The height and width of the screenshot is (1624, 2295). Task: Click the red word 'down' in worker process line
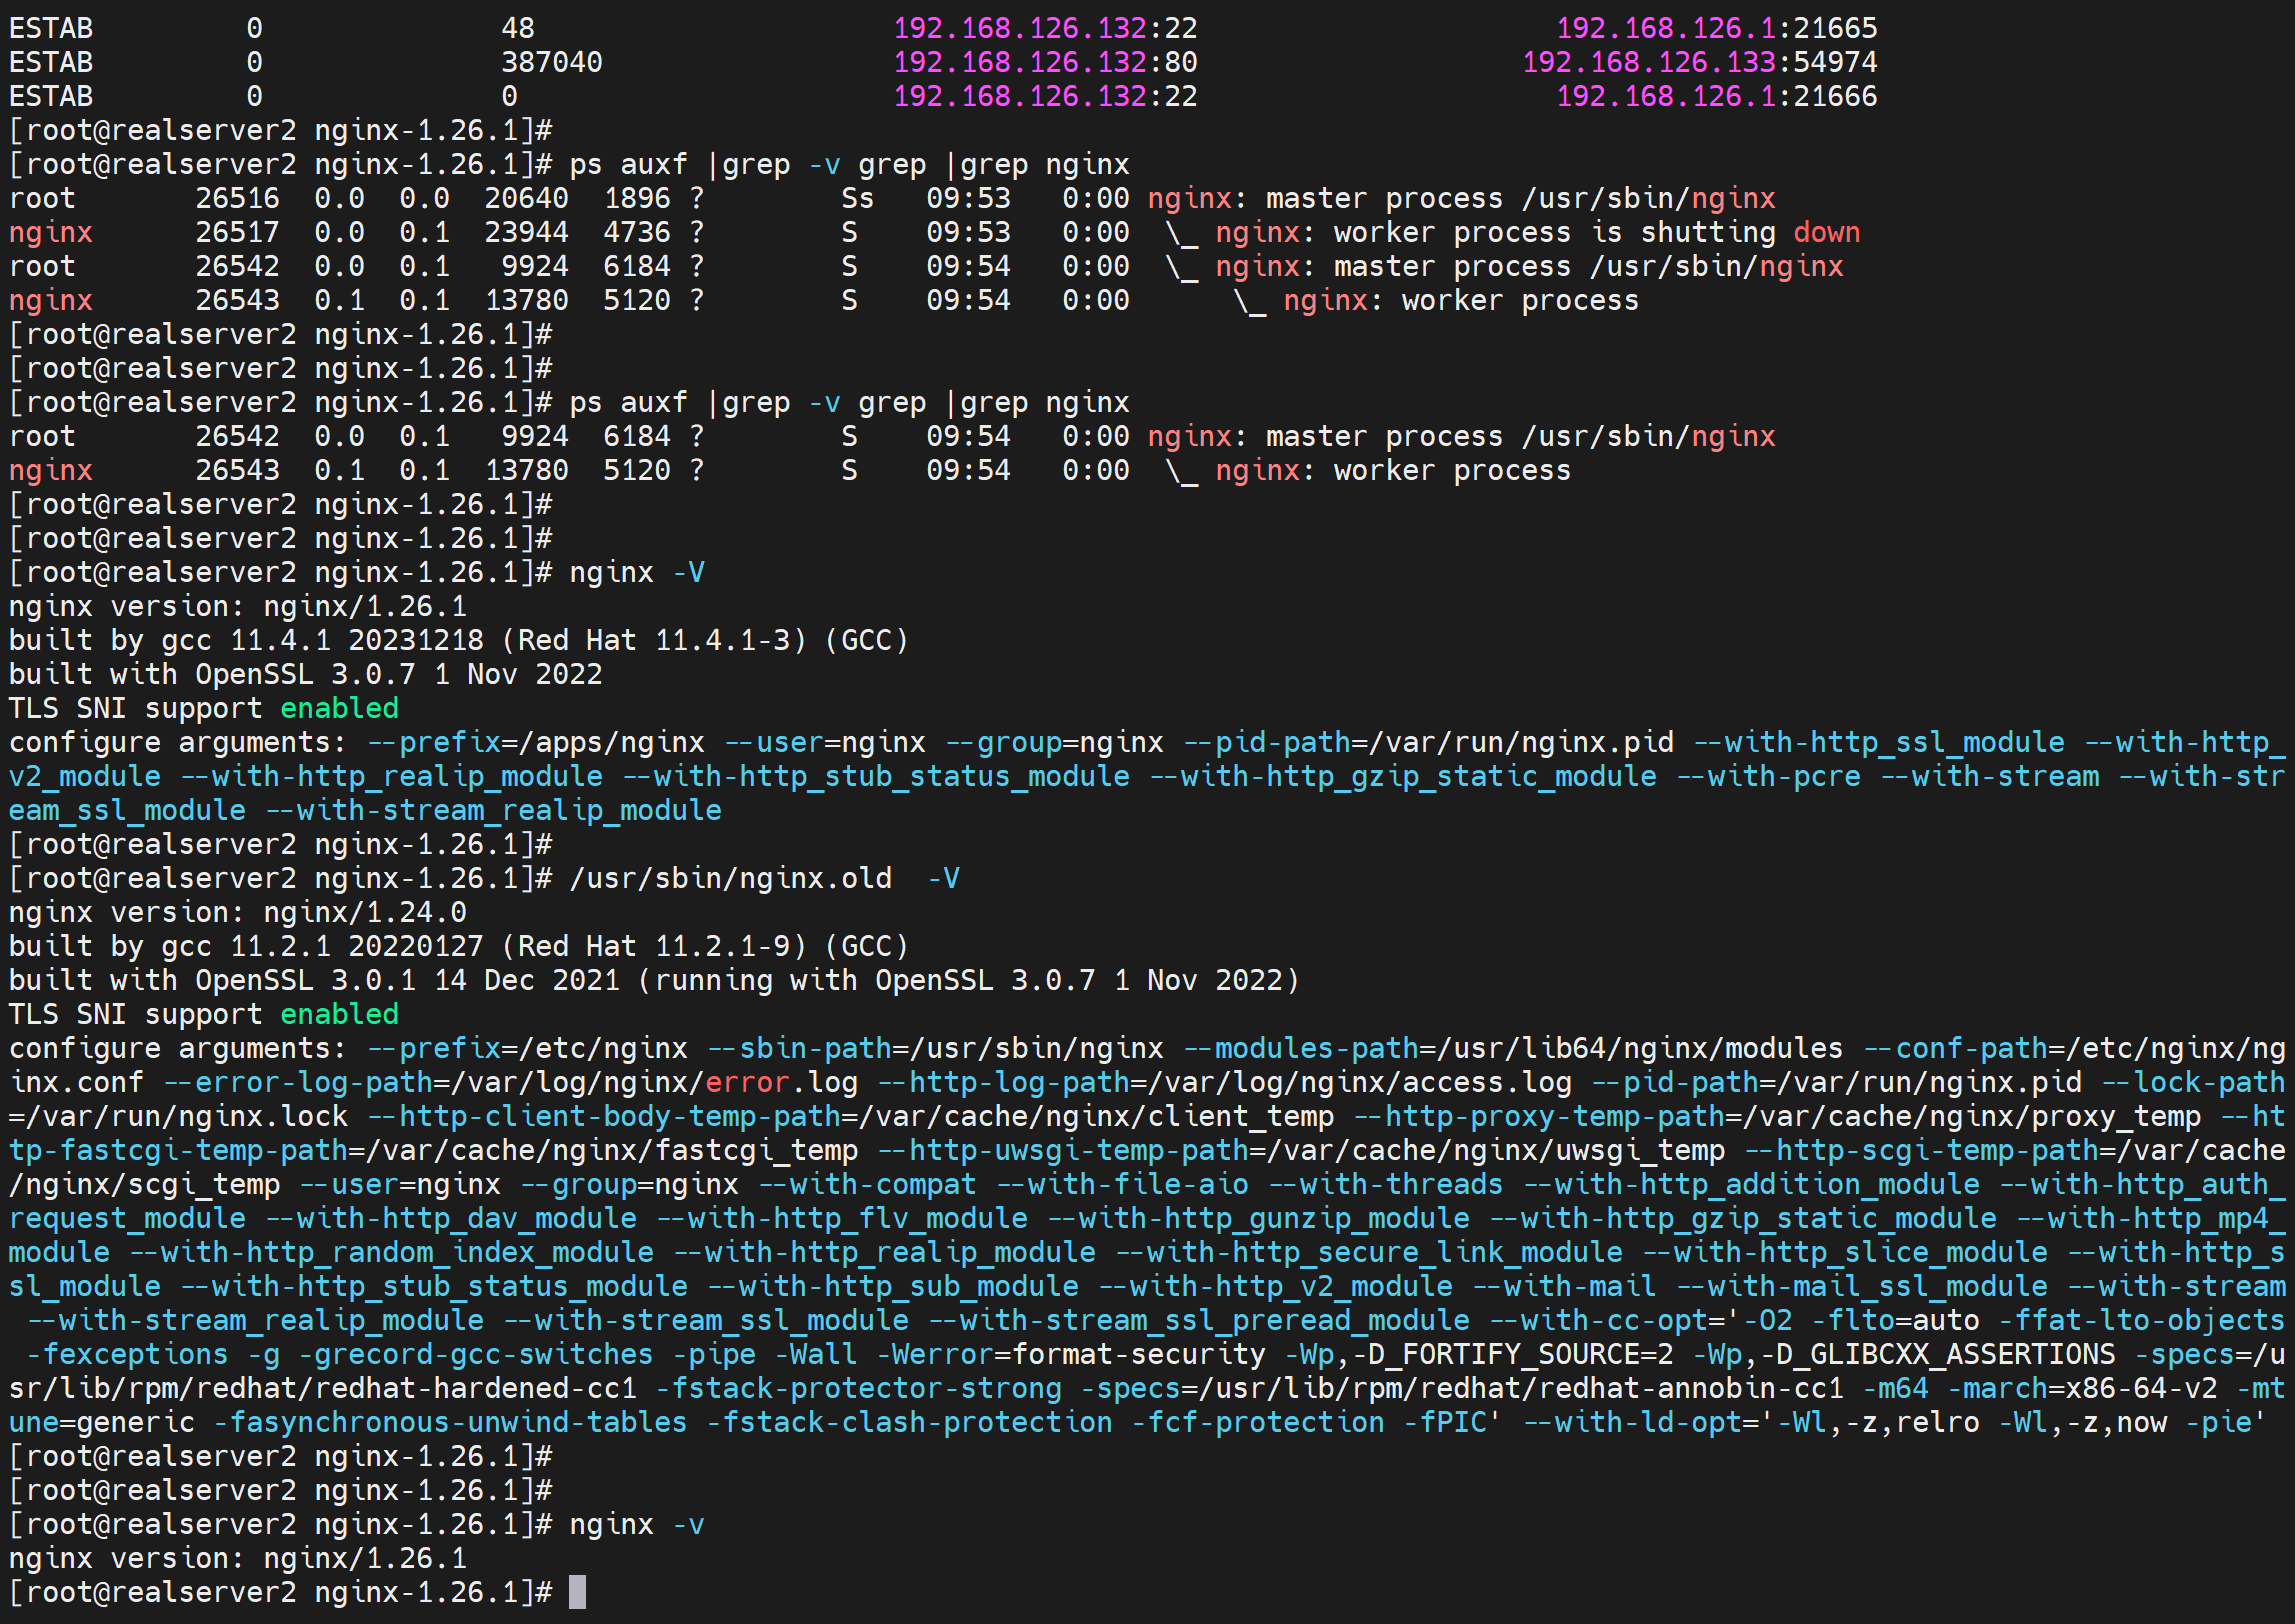point(1826,232)
